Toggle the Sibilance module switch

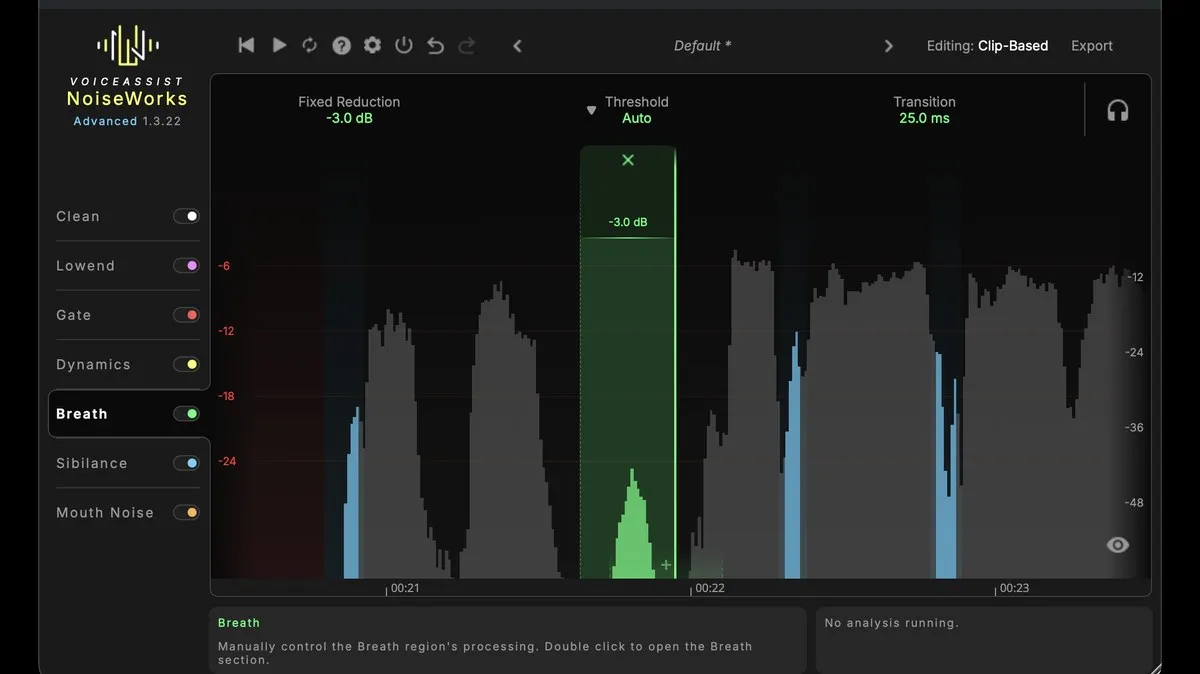tap(186, 463)
